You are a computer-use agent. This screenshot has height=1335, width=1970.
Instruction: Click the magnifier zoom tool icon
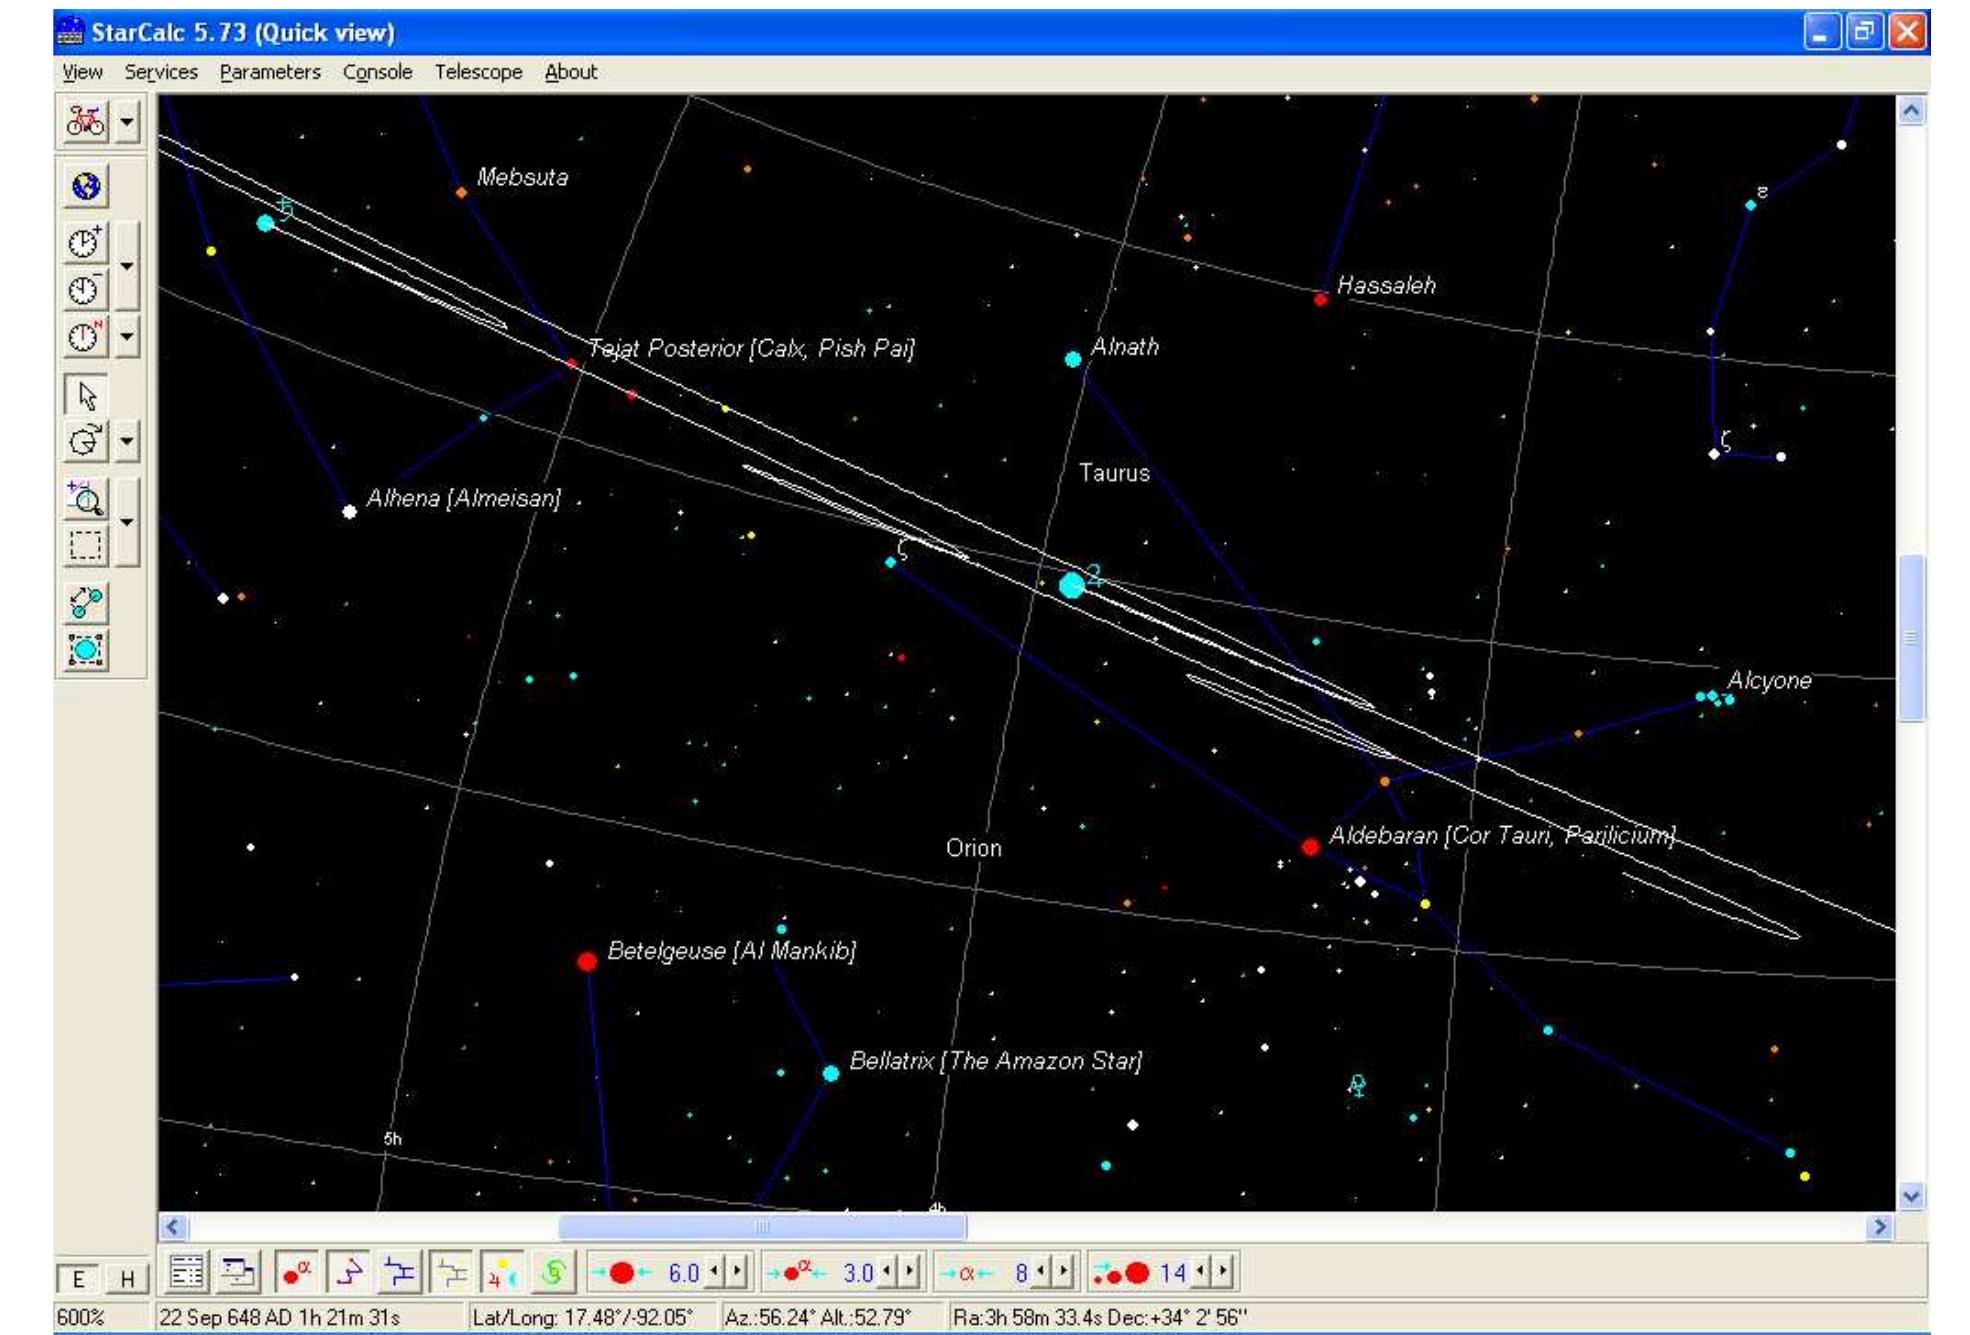click(85, 498)
